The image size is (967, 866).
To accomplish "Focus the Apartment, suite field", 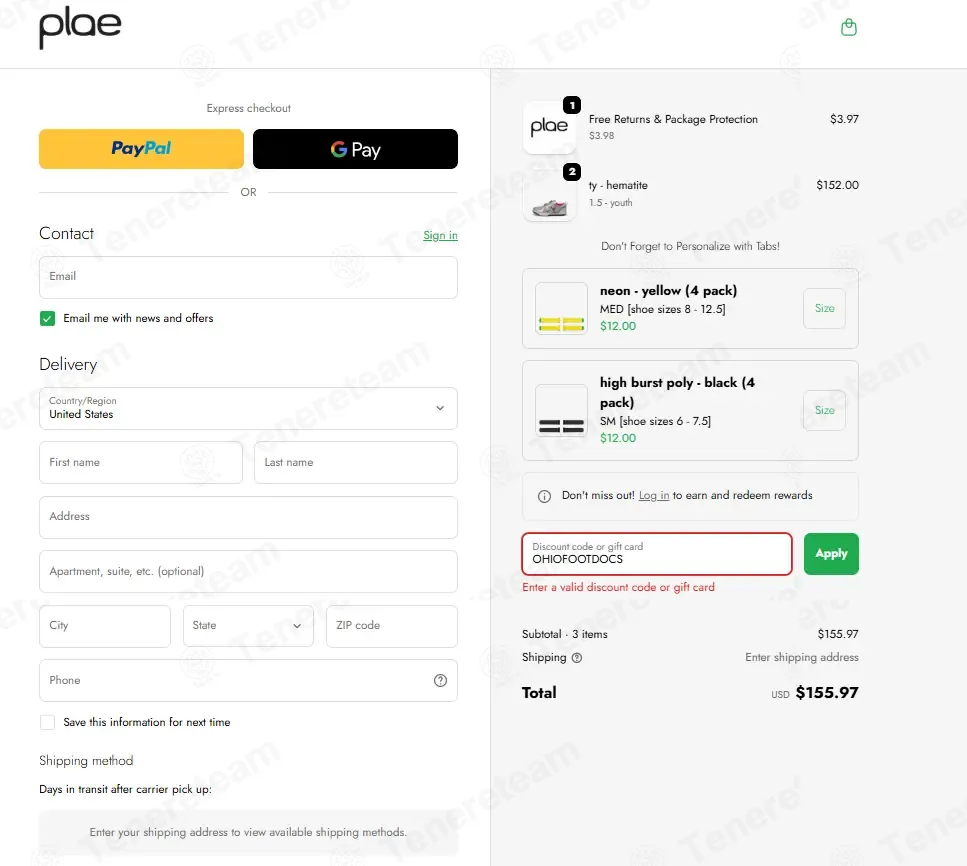I will coord(248,572).
